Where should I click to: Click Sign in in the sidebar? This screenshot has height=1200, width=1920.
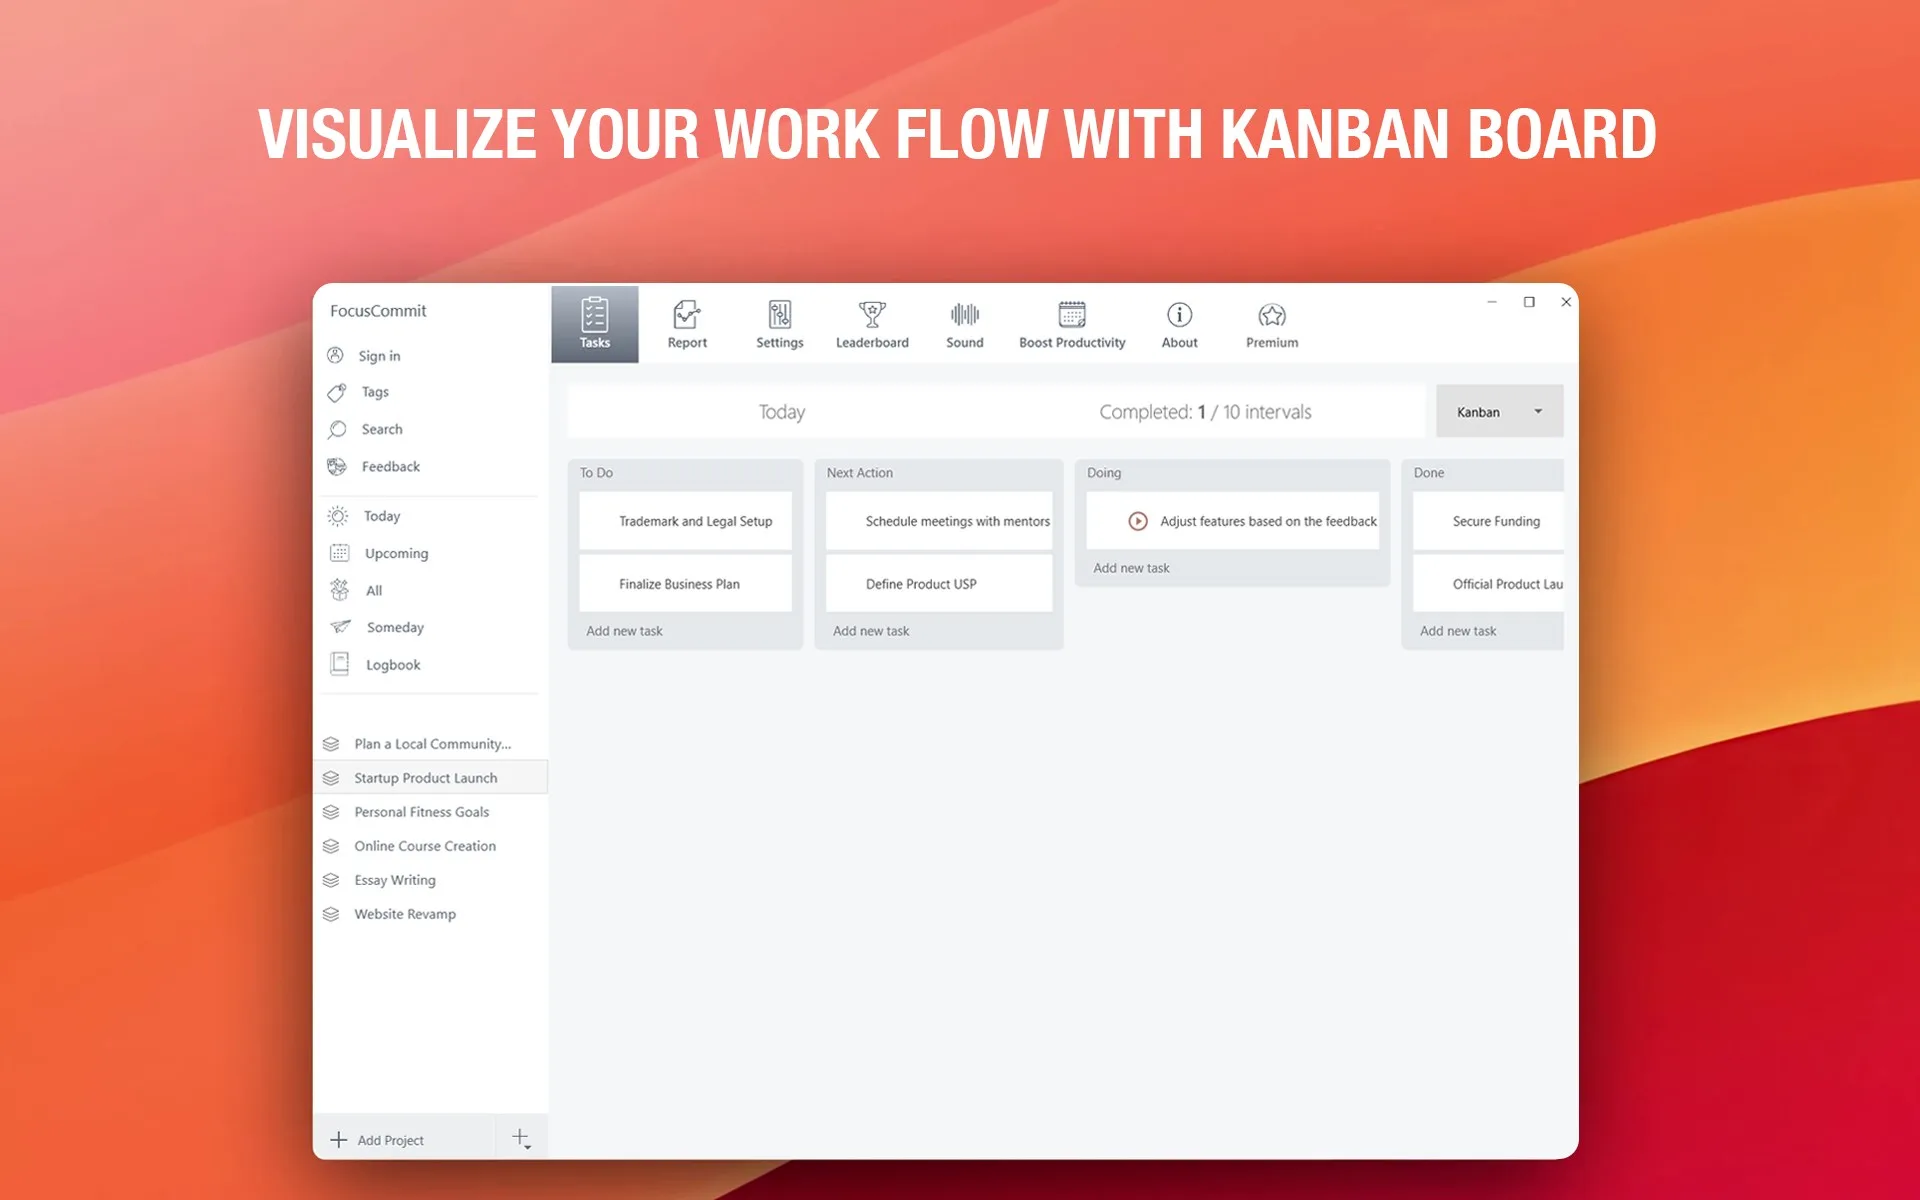[378, 356]
